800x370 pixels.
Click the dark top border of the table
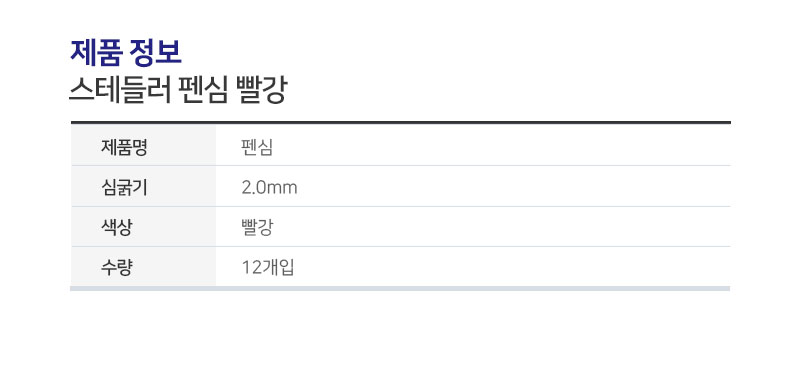click(x=401, y=122)
